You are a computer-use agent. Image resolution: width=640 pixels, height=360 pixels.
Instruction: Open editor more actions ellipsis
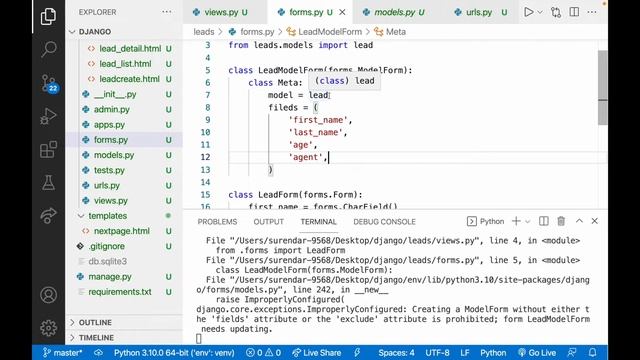(x=592, y=12)
